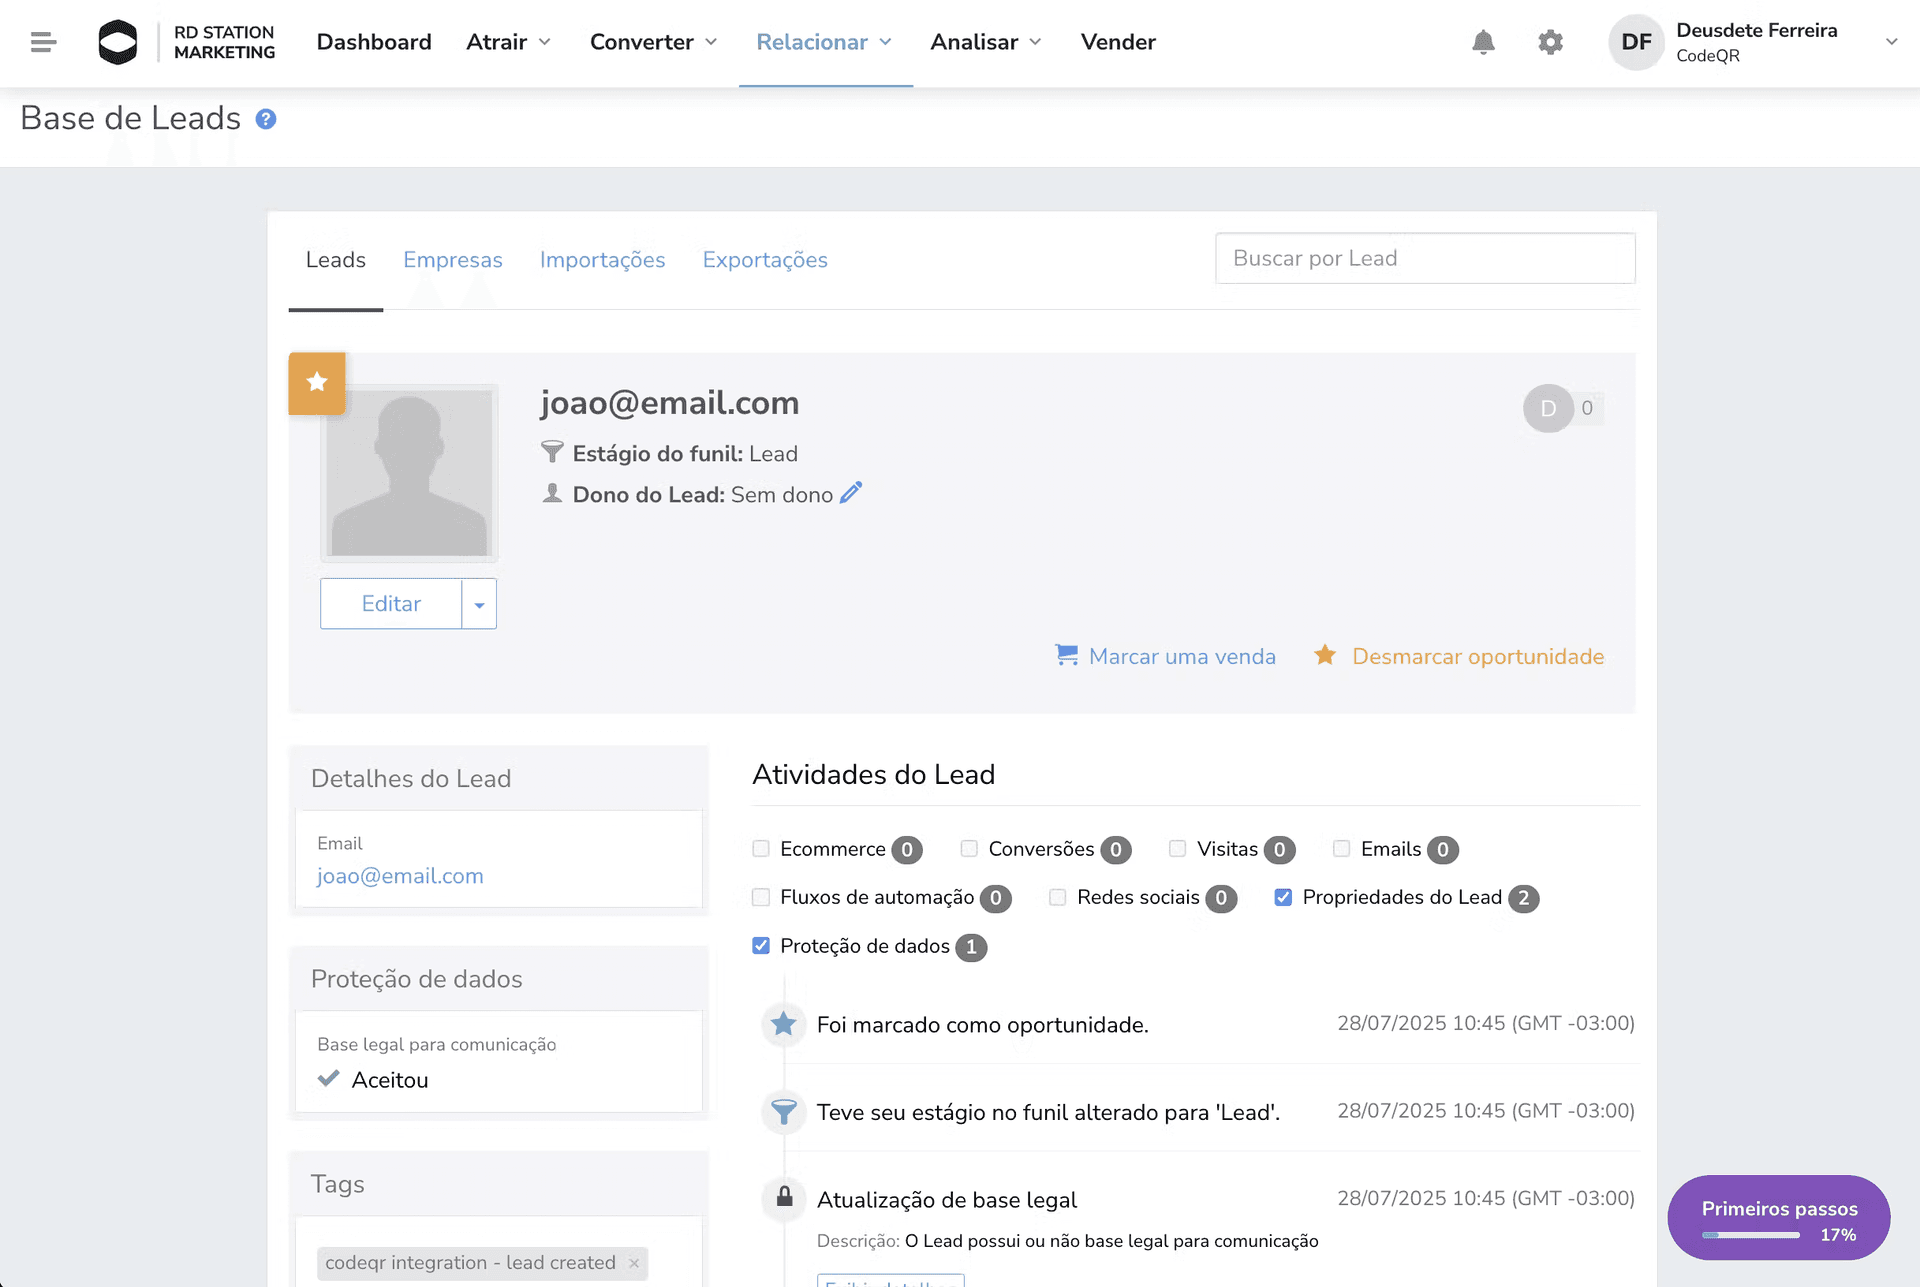Open the joao@email.com email link
The width and height of the screenshot is (1920, 1287).
399,875
